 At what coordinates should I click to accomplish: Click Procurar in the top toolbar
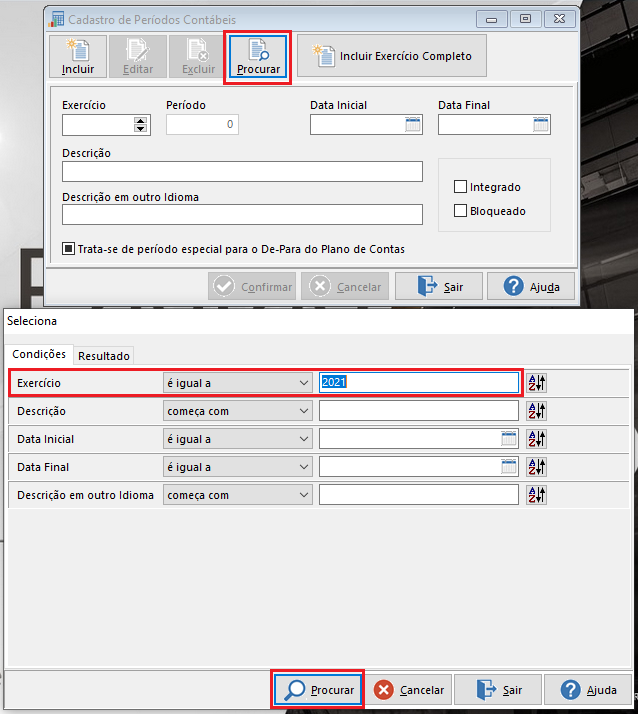click(258, 57)
